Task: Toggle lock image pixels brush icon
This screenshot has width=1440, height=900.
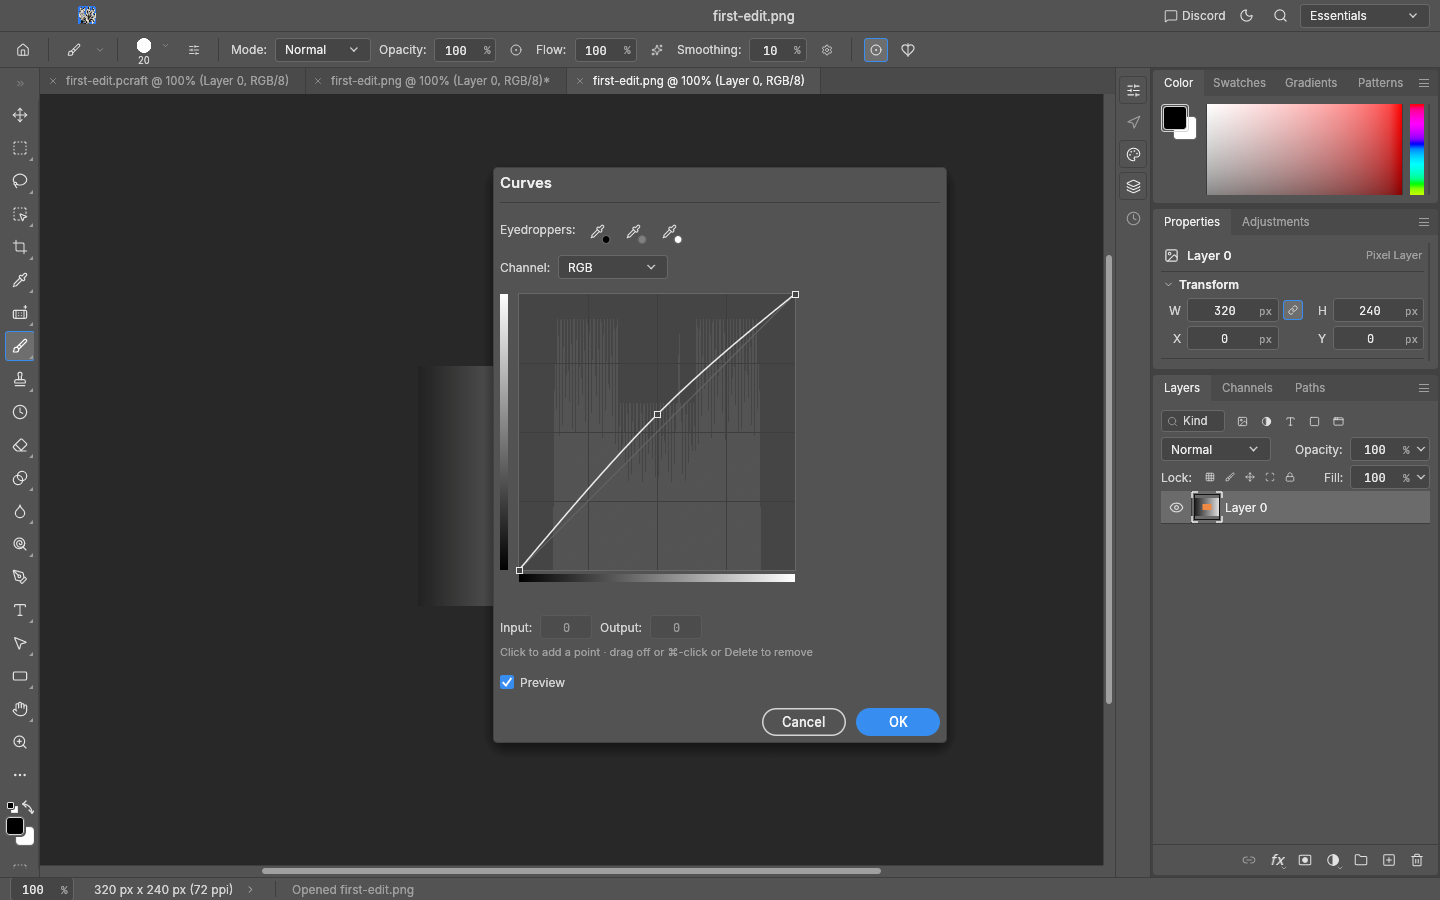Action: (x=1230, y=477)
